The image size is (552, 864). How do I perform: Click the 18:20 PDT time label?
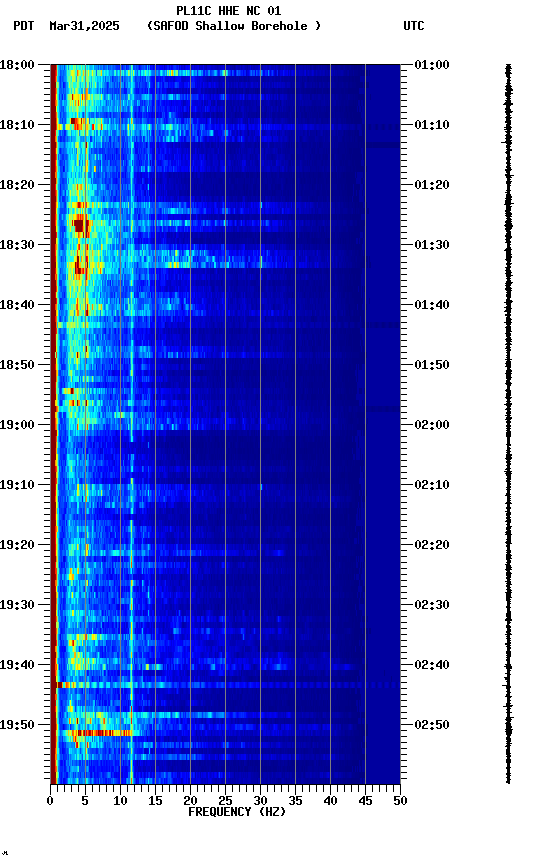(17, 185)
